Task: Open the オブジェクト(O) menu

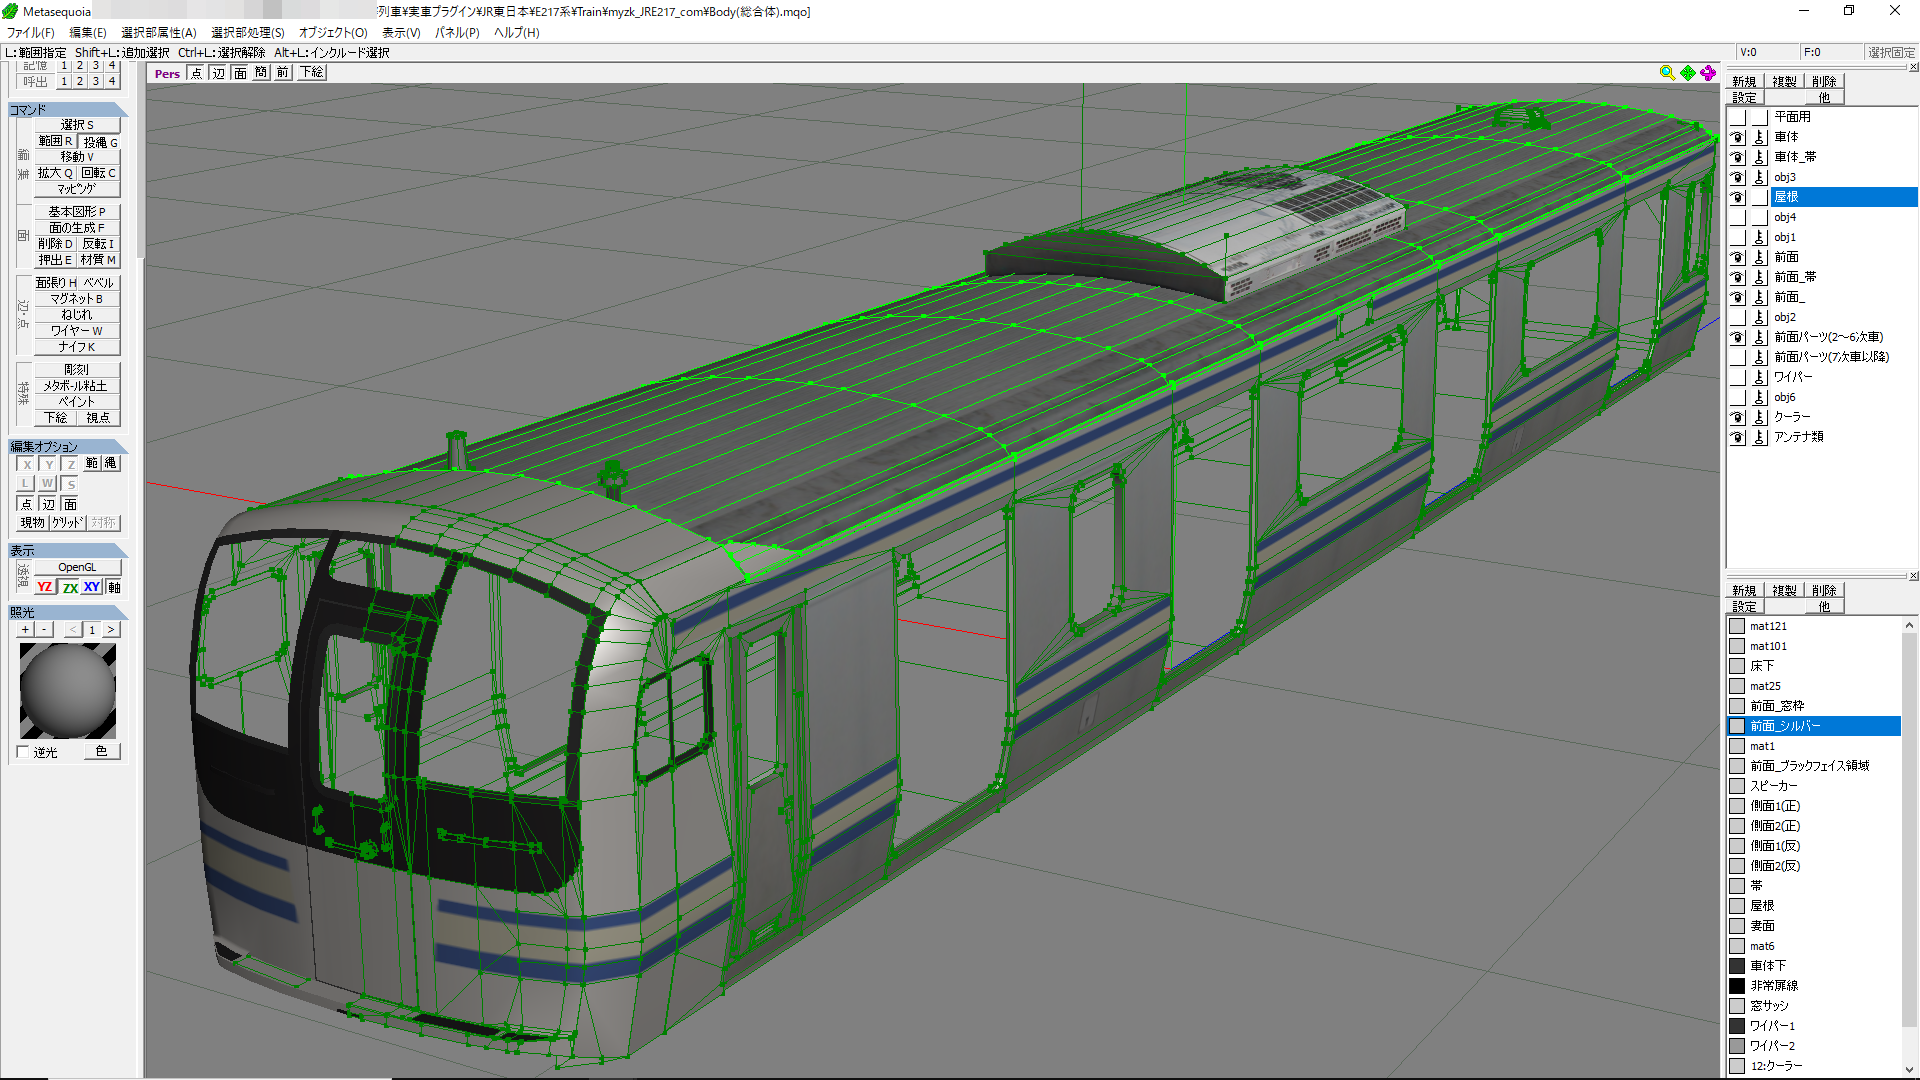Action: [333, 32]
